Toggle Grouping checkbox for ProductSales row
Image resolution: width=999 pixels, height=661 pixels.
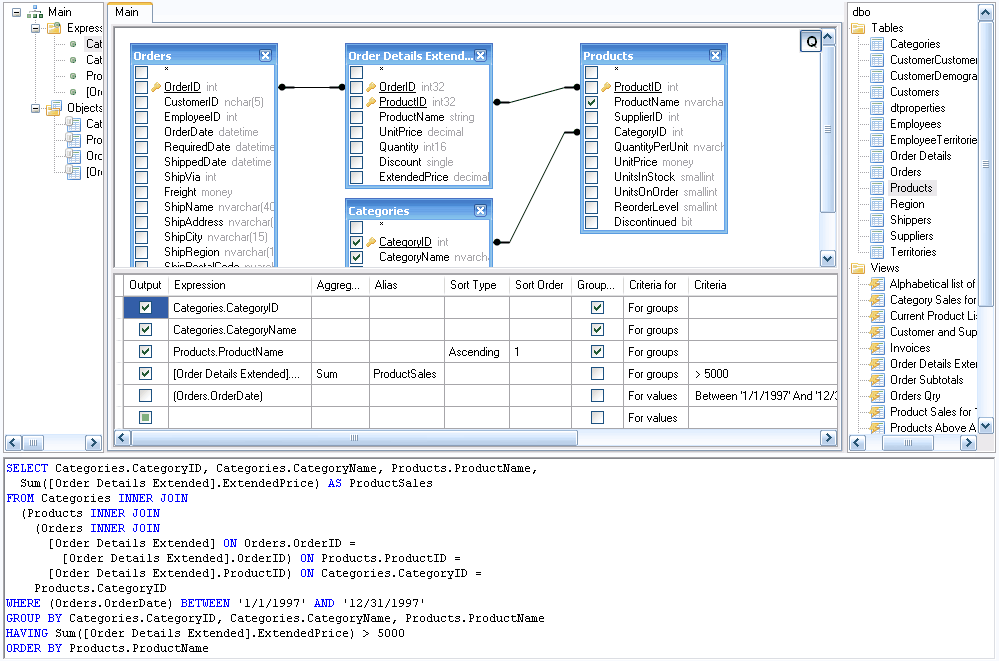point(597,374)
